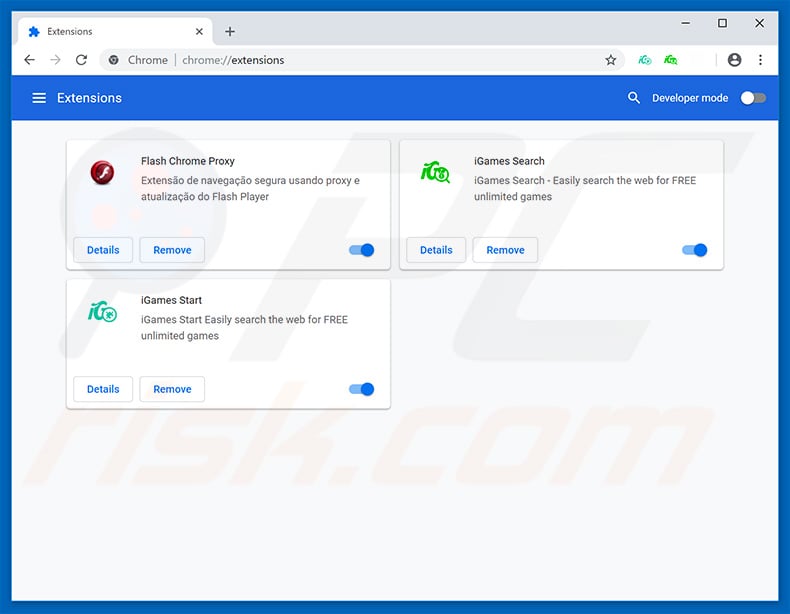Click the Extensions tab puzzle-piece favicon

click(x=34, y=32)
